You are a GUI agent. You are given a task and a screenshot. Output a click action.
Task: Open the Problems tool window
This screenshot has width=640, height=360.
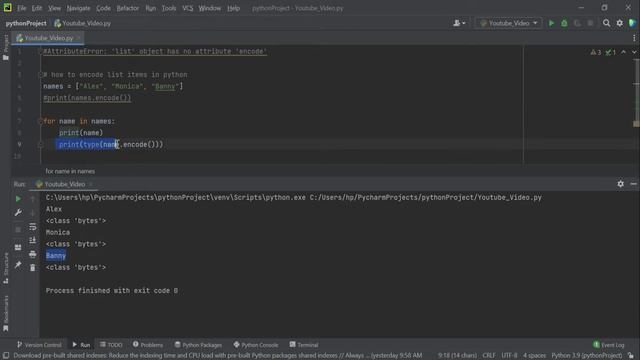[x=148, y=345]
